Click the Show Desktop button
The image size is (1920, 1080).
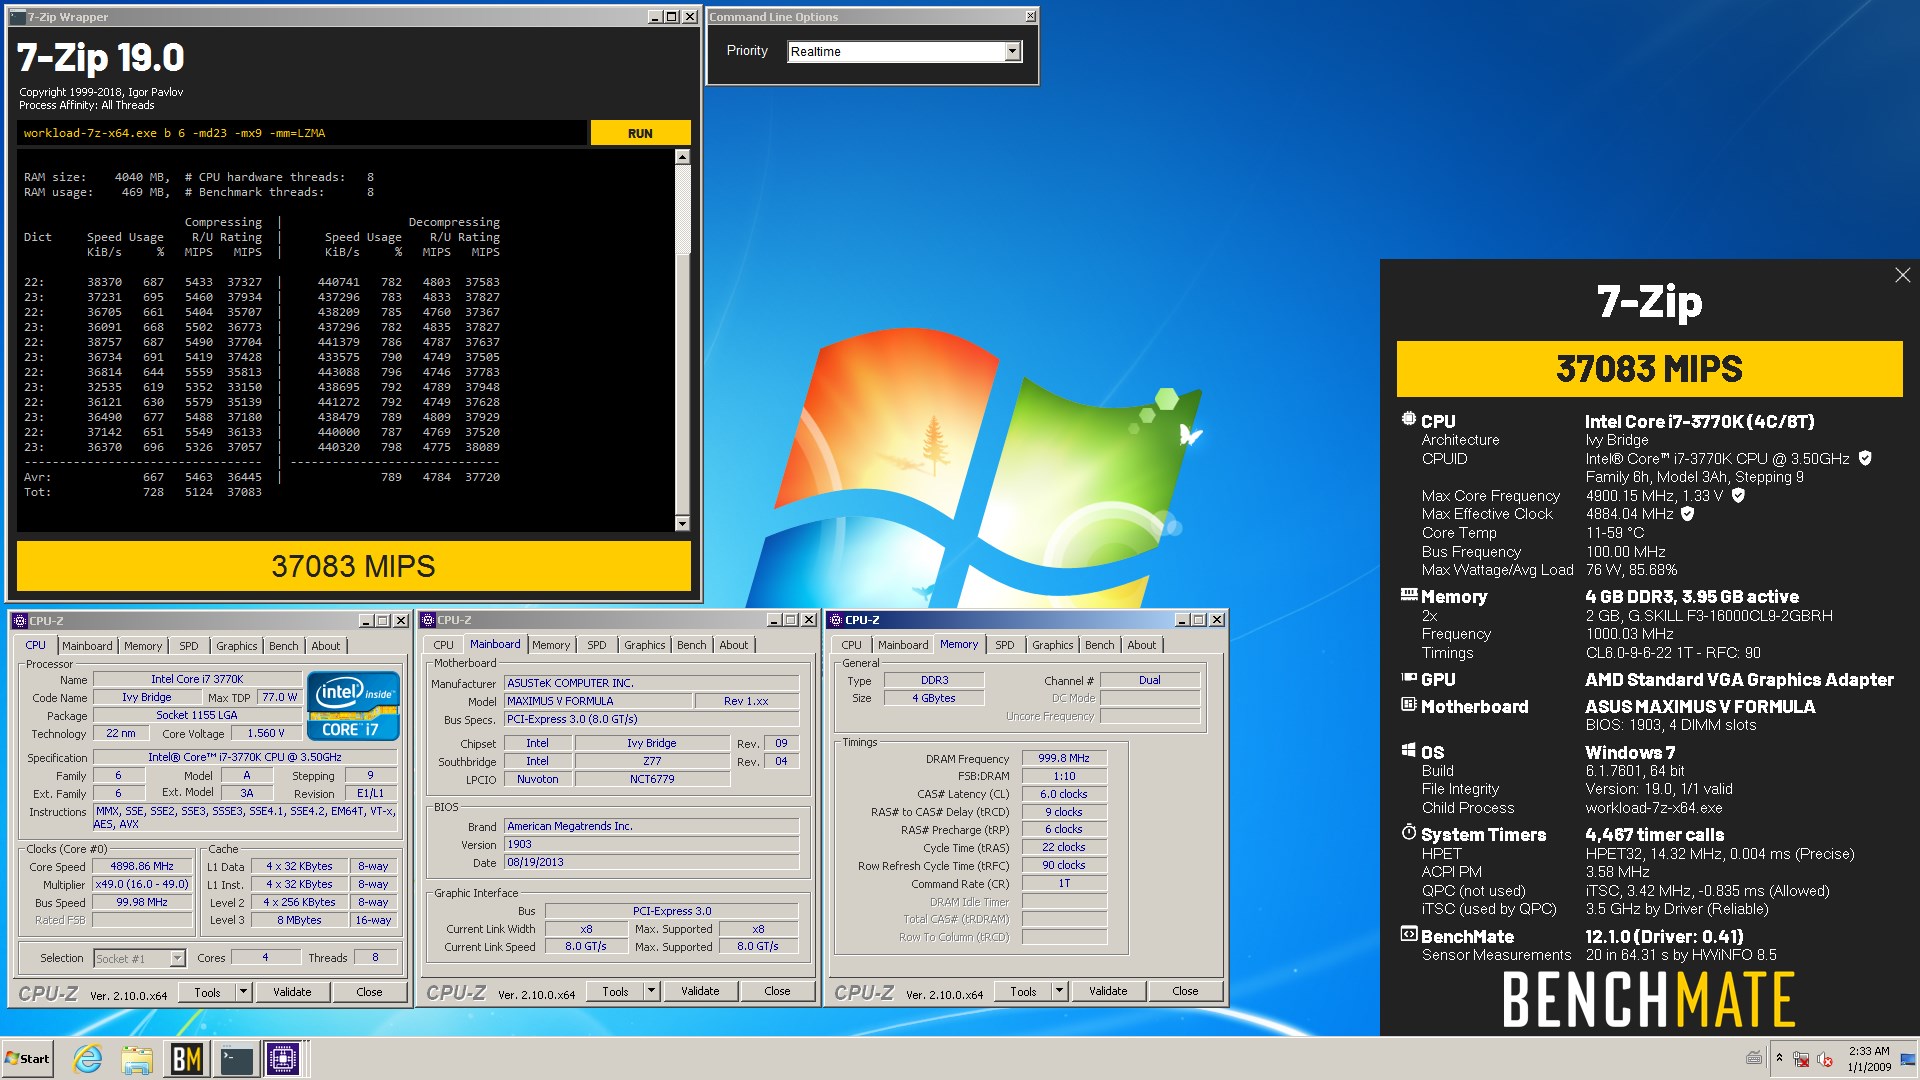point(1909,1059)
